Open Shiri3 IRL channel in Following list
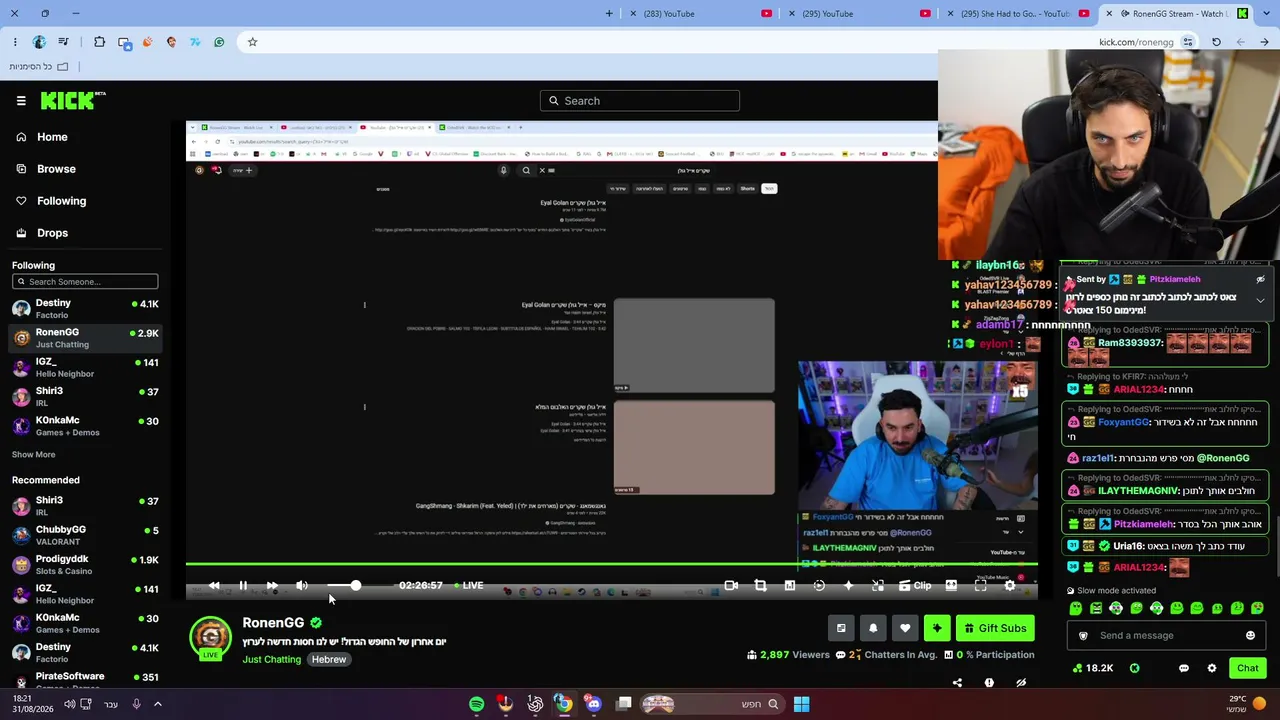The height and width of the screenshot is (720, 1280). [x=85, y=396]
